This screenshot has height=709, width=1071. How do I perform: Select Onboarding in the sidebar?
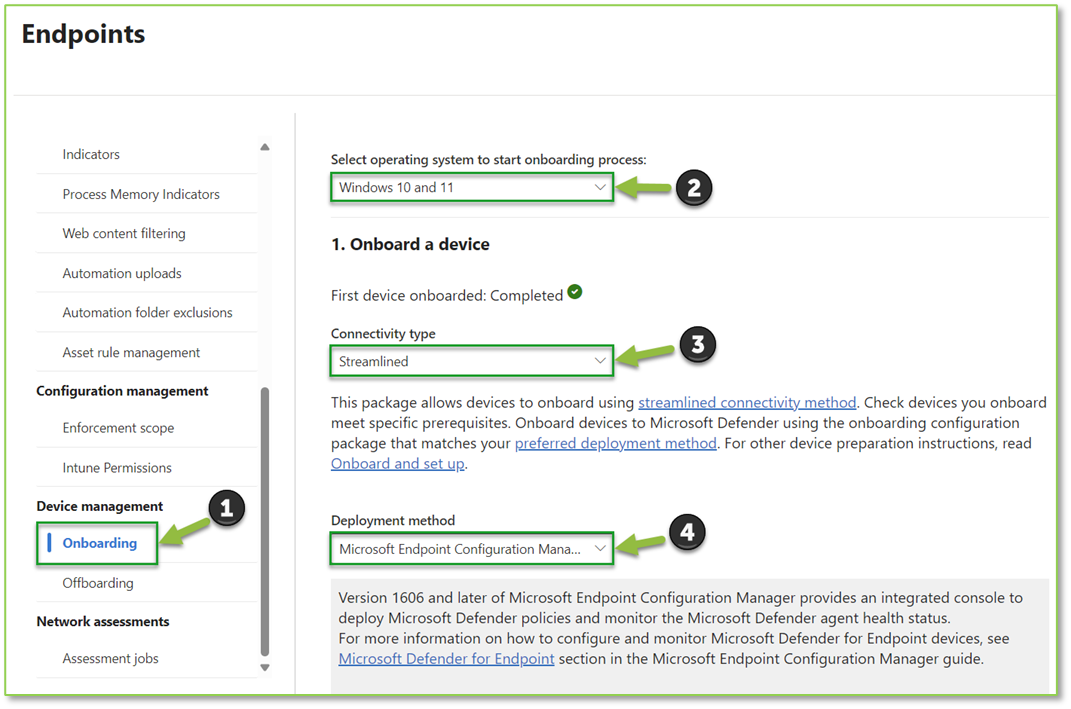pos(100,543)
